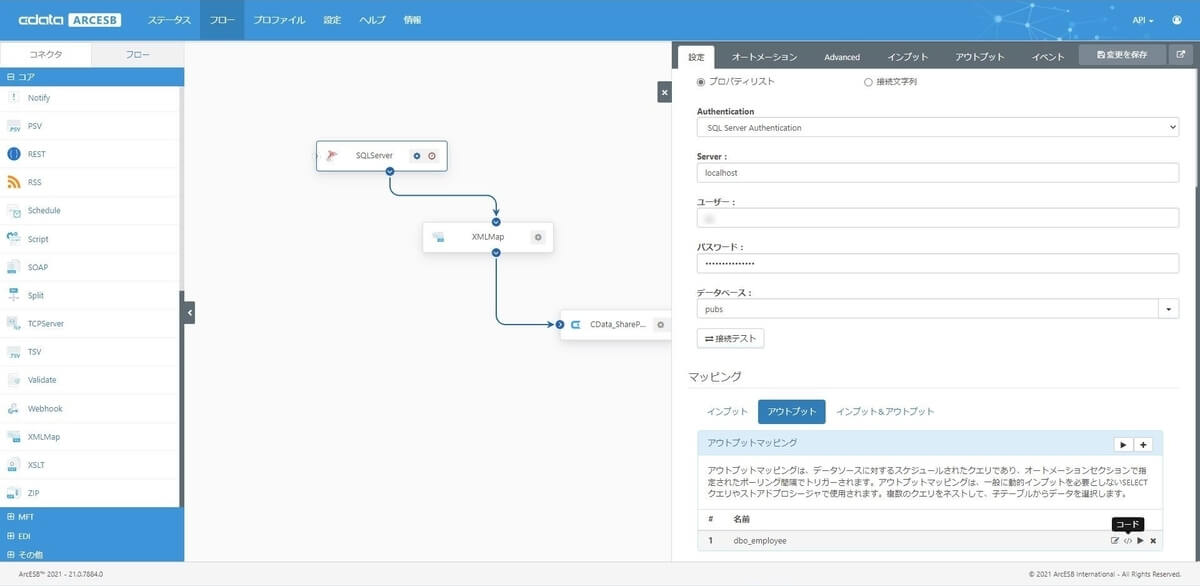Screen dimensions: 1200x586
Task: Switch to the フロー sidebar tab
Action: 137,55
